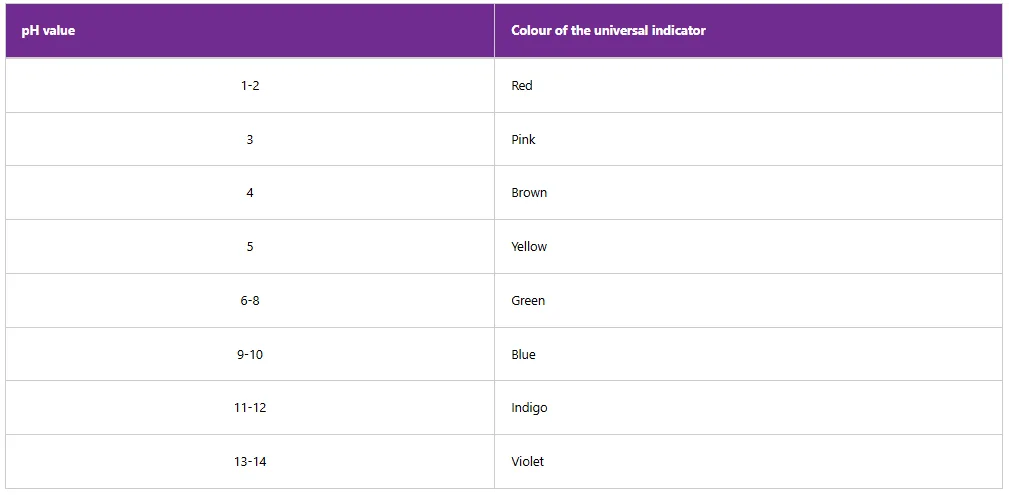Select the pH value '4' cell
This screenshot has width=1009, height=495.
(x=250, y=193)
